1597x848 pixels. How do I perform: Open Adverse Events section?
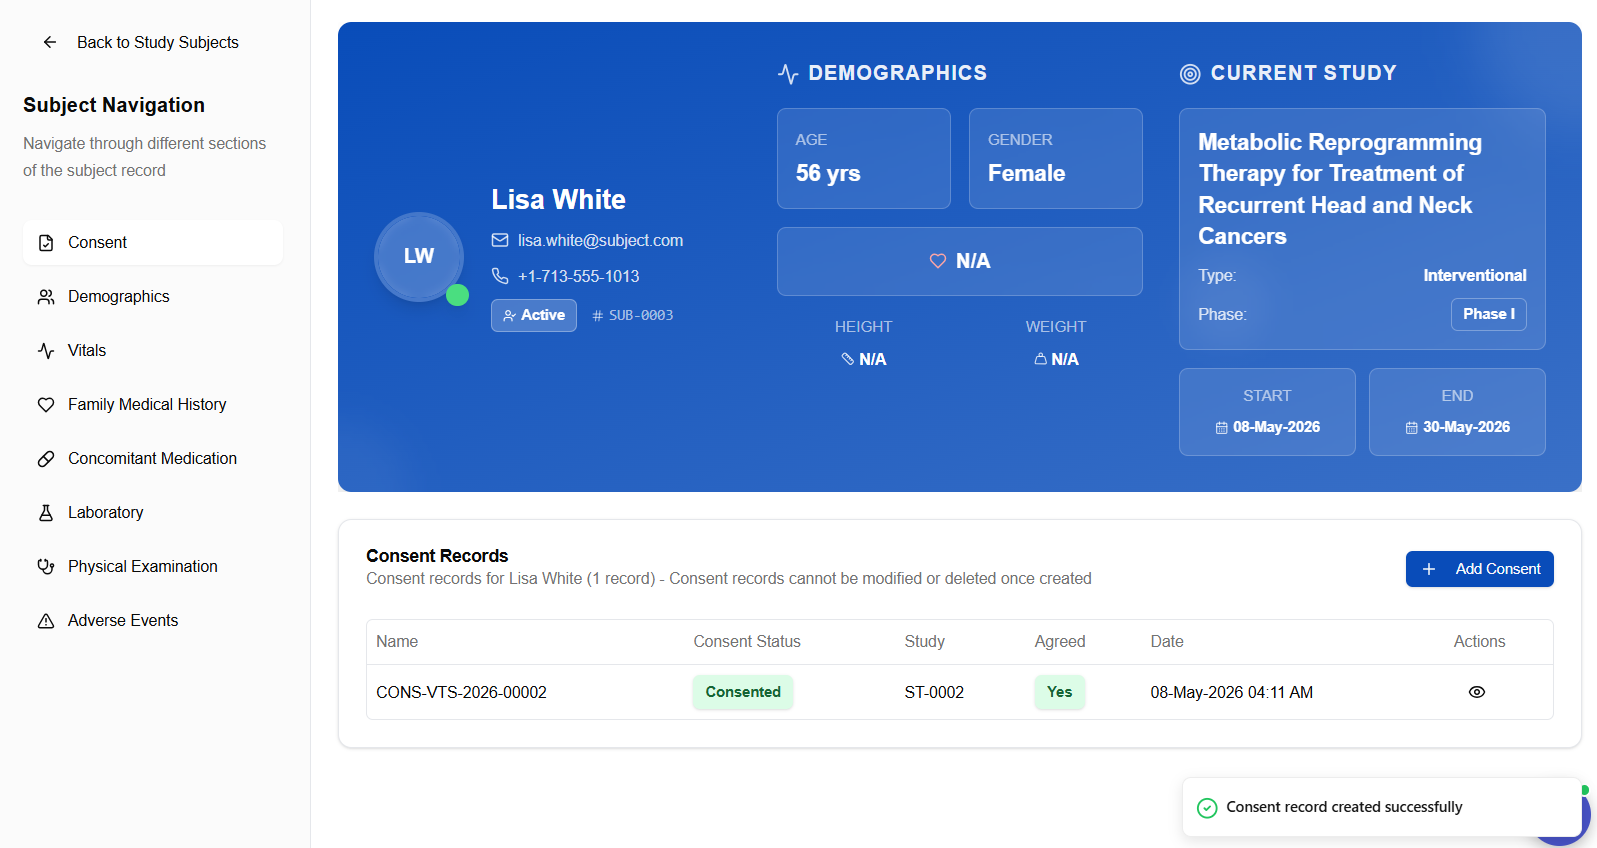coord(153,621)
